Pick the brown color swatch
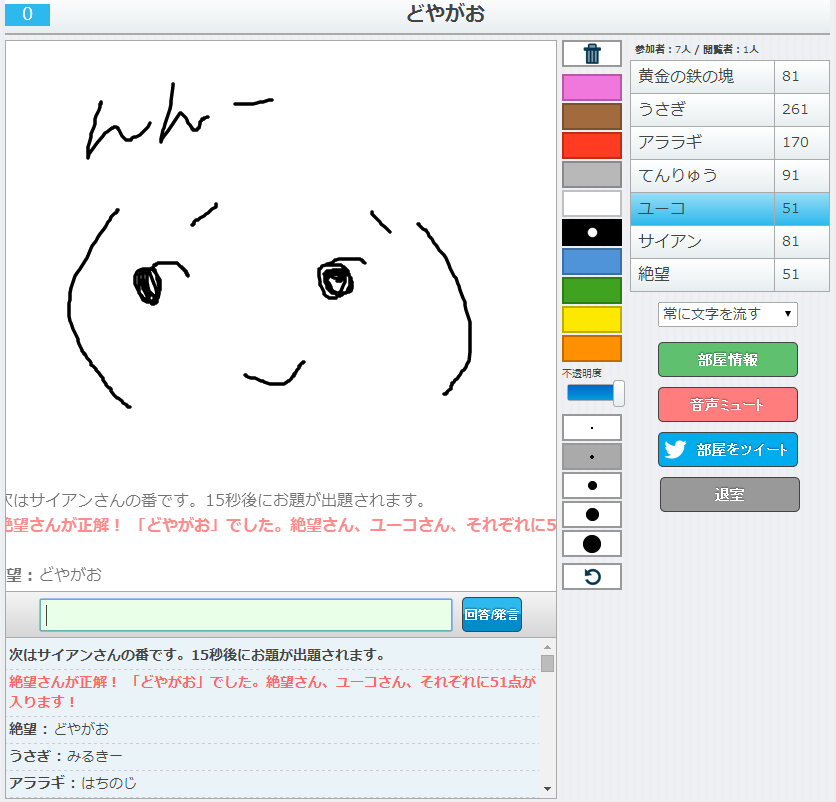Screen dimensions: 836x802 click(592, 116)
